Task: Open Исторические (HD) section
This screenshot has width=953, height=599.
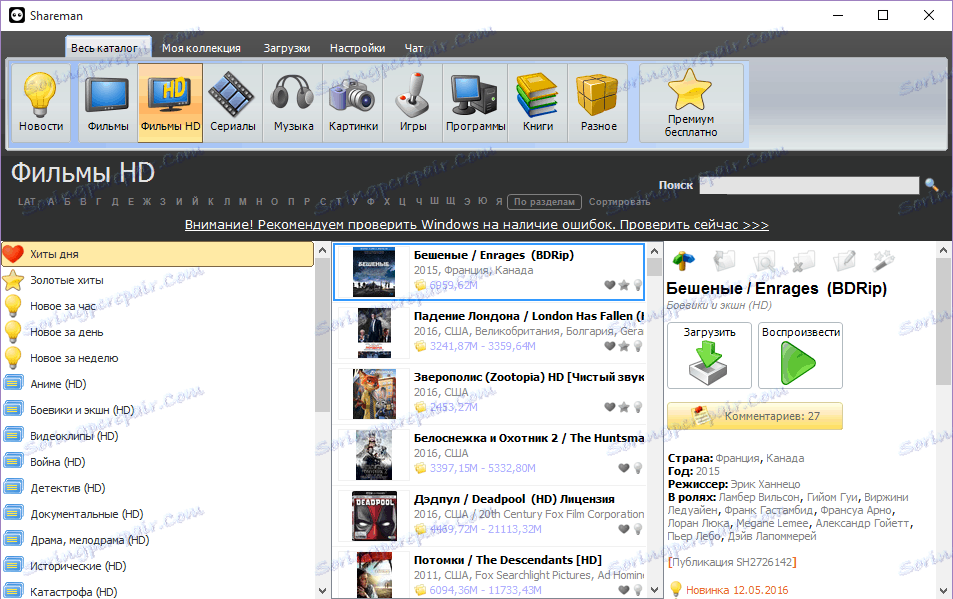Action: pyautogui.click(x=157, y=566)
